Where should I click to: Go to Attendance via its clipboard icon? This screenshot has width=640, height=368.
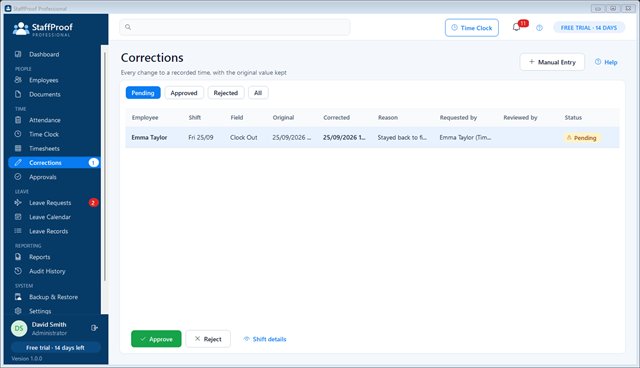18,120
